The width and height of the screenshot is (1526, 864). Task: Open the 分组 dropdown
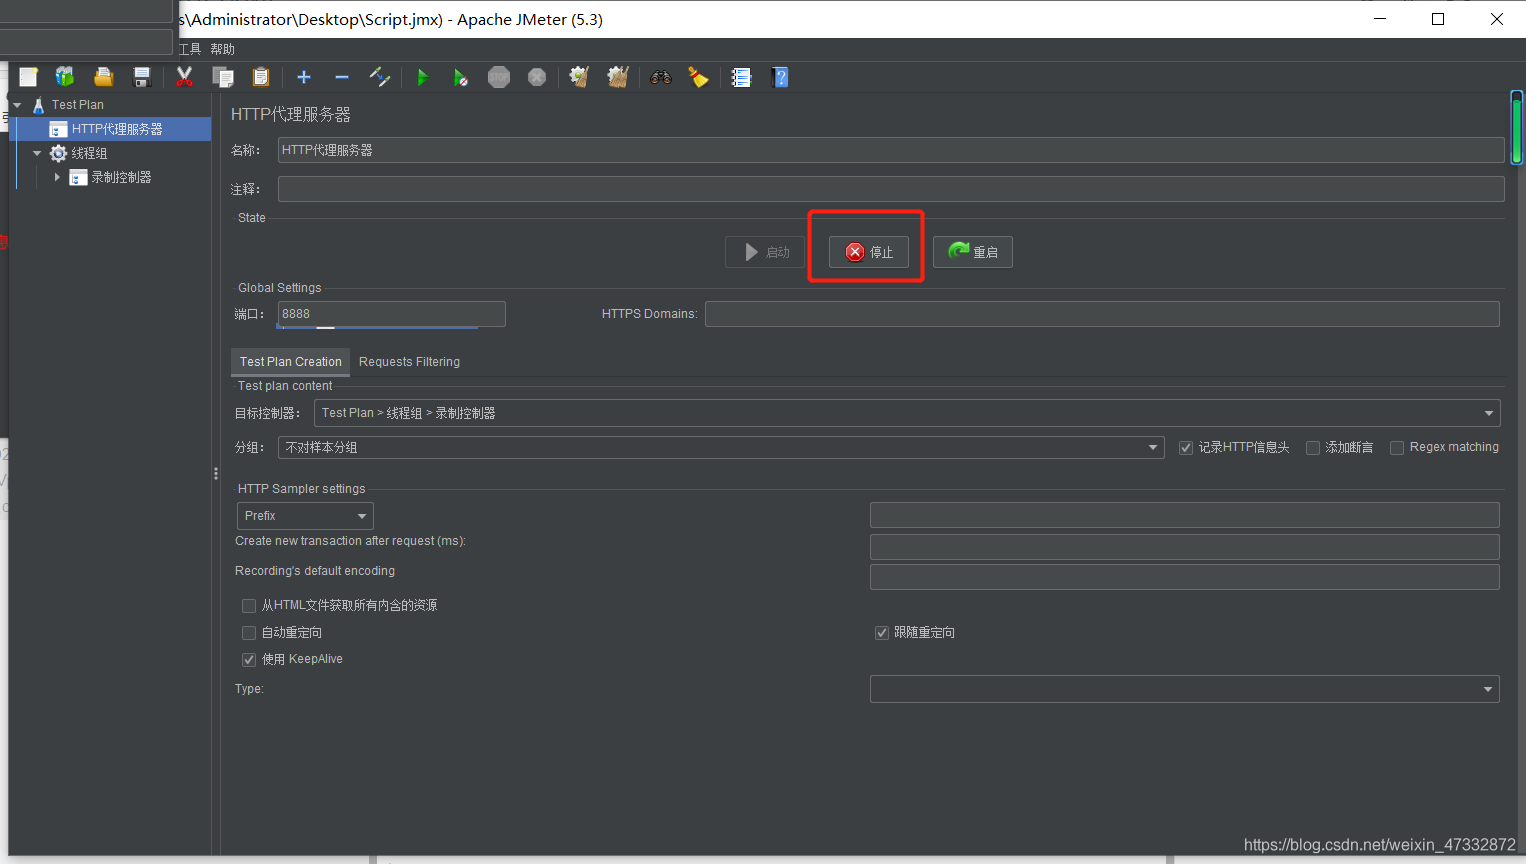(721, 447)
